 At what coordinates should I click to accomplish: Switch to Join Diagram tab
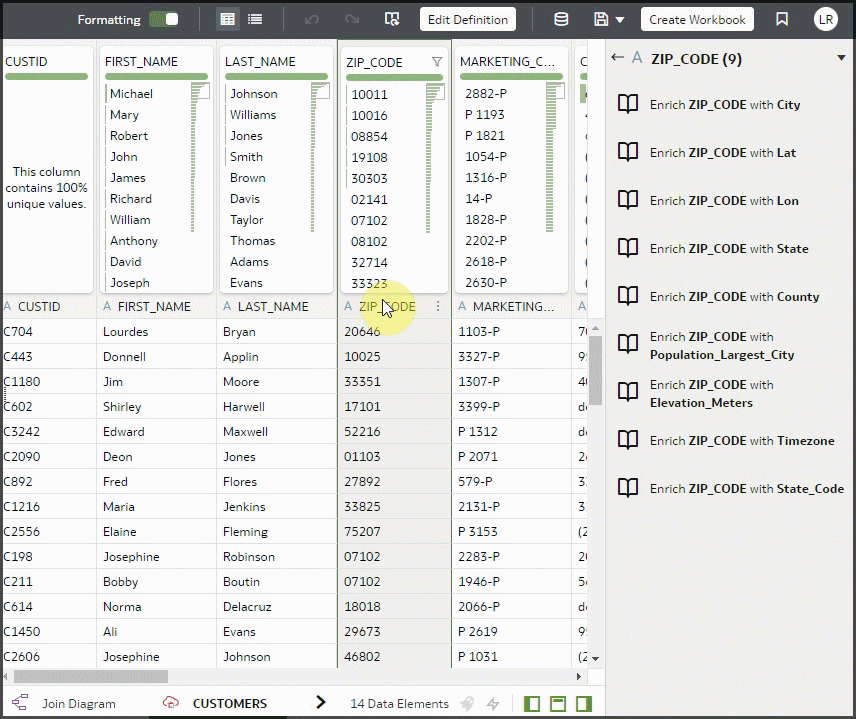tap(79, 704)
